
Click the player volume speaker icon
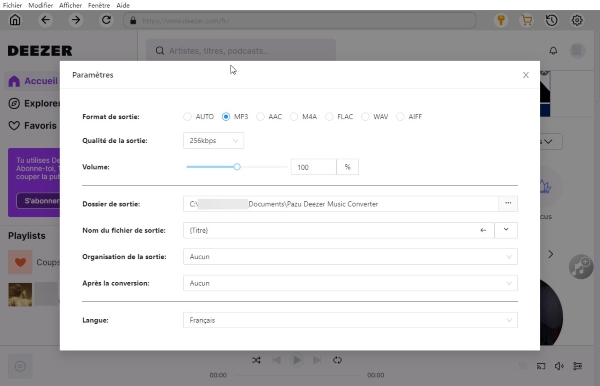(x=559, y=366)
